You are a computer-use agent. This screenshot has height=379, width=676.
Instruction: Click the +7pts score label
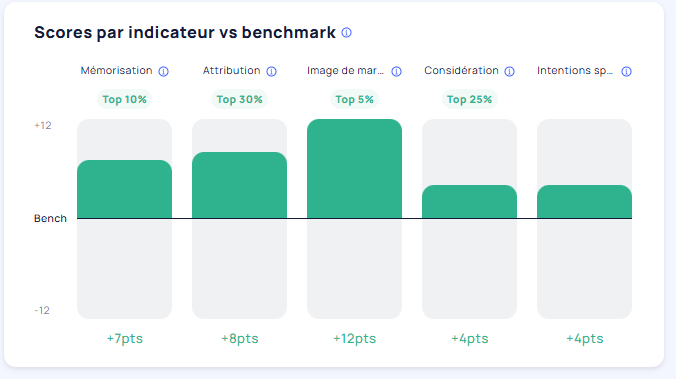point(125,338)
